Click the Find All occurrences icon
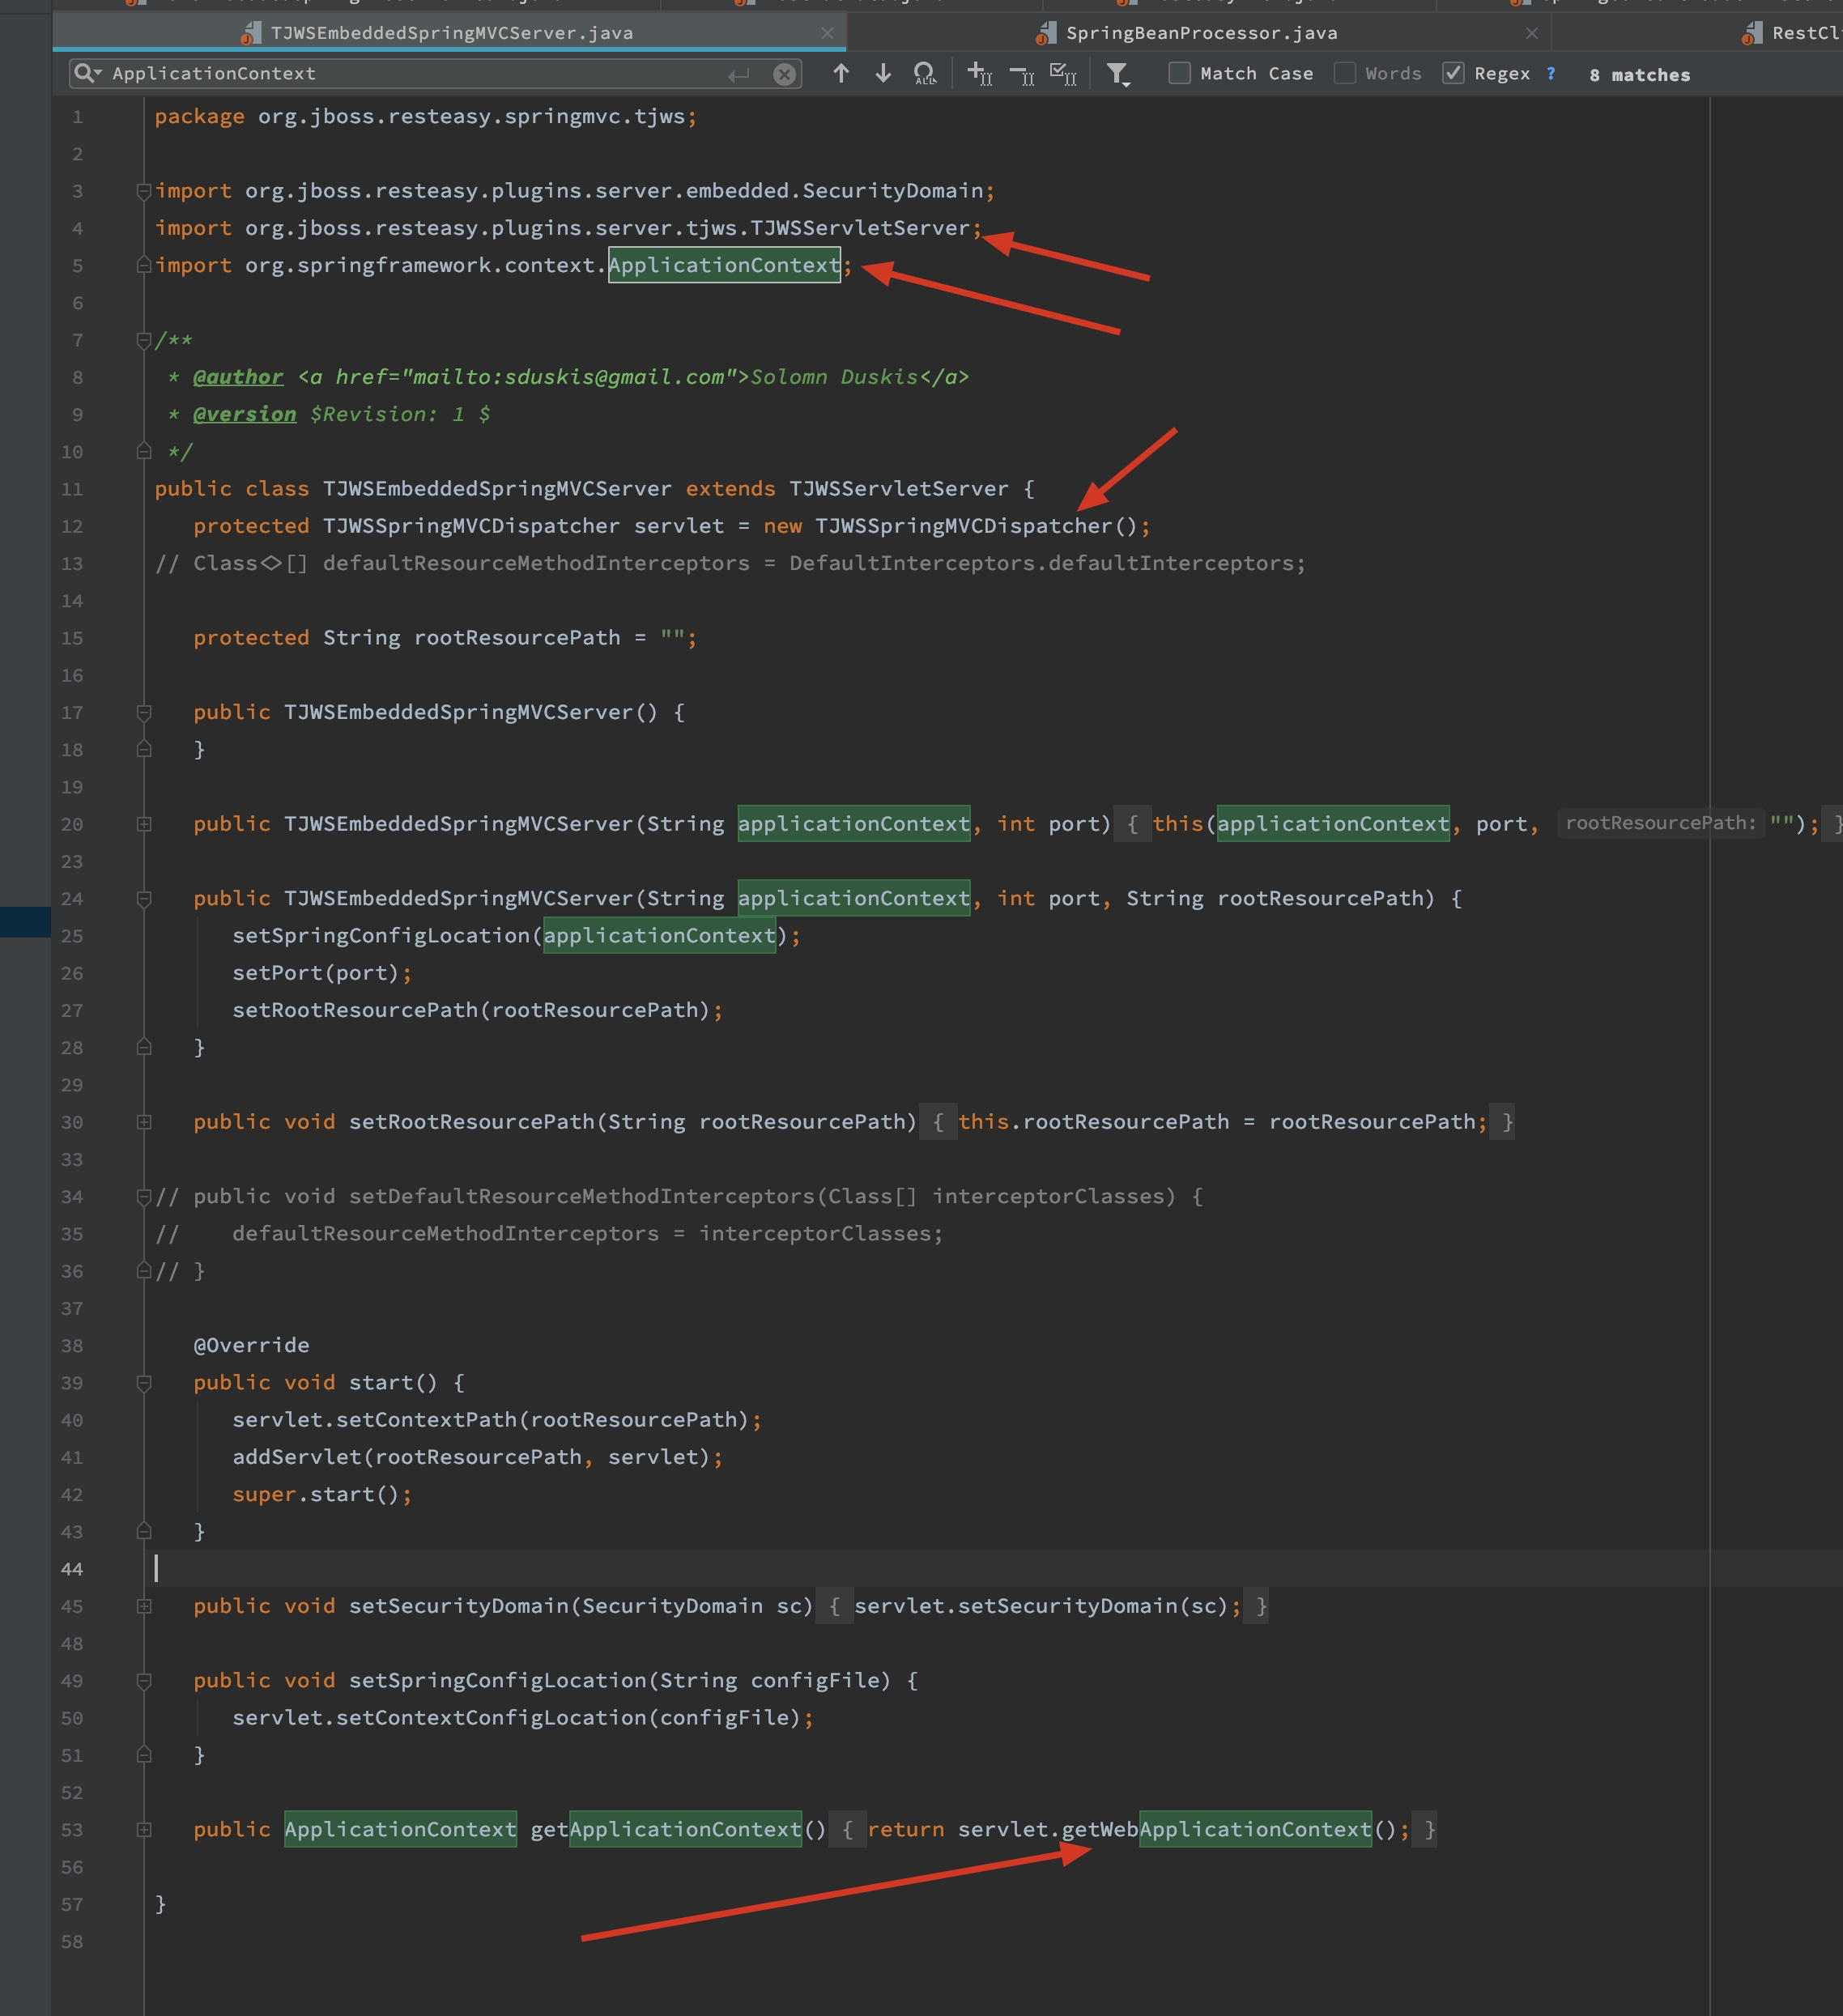 tap(925, 74)
